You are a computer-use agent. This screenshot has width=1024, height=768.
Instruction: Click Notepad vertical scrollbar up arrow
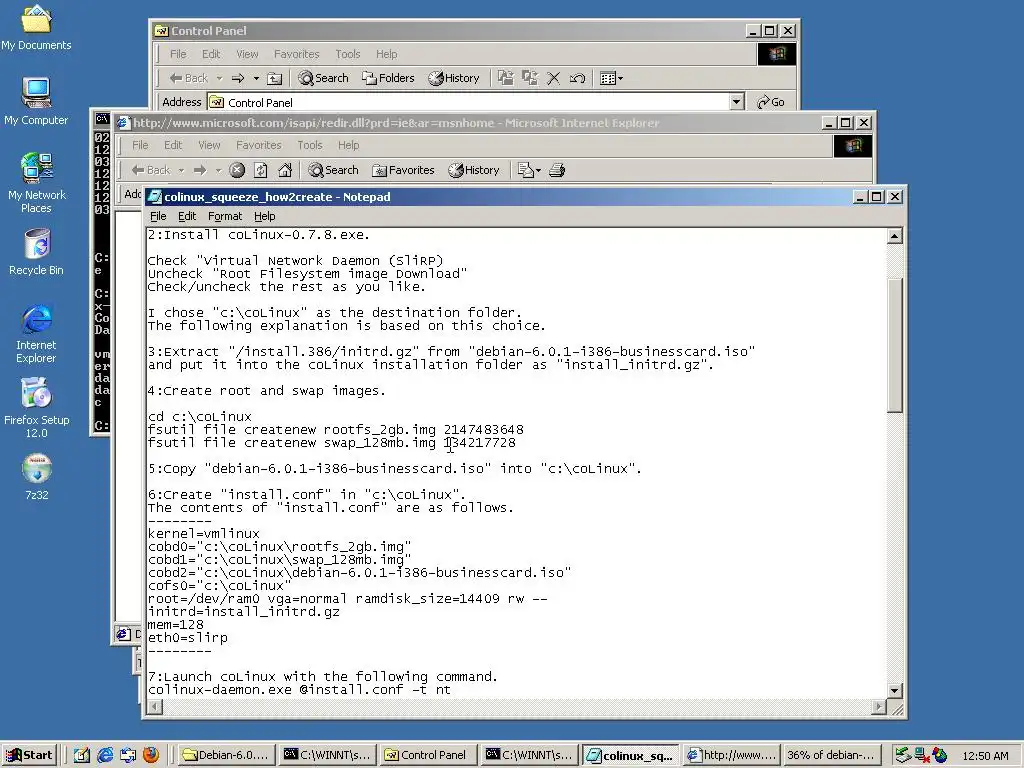[x=895, y=236]
